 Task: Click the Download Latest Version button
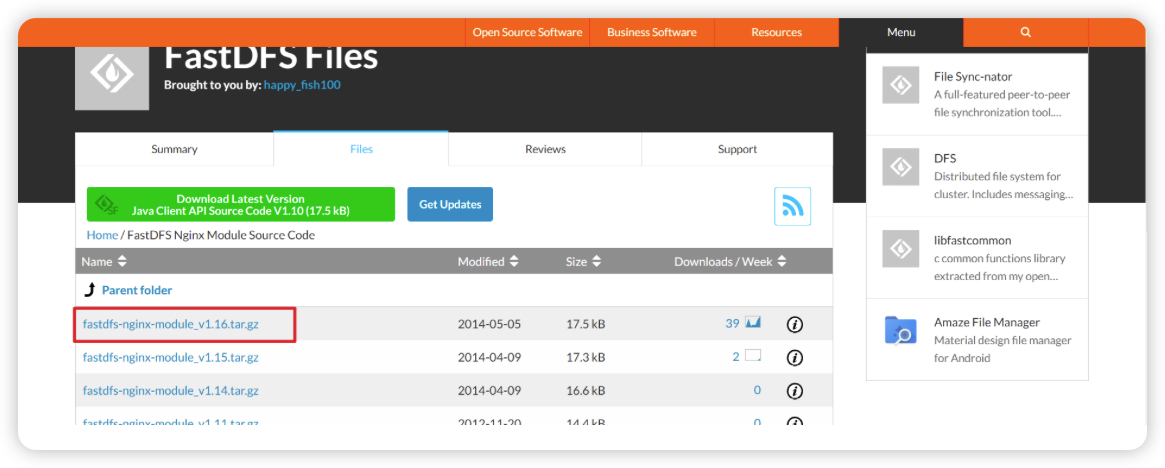(x=241, y=204)
